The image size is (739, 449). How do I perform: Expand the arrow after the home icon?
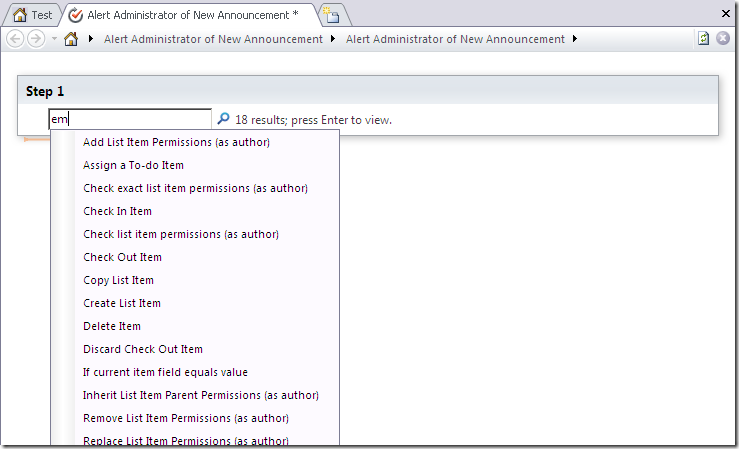91,40
